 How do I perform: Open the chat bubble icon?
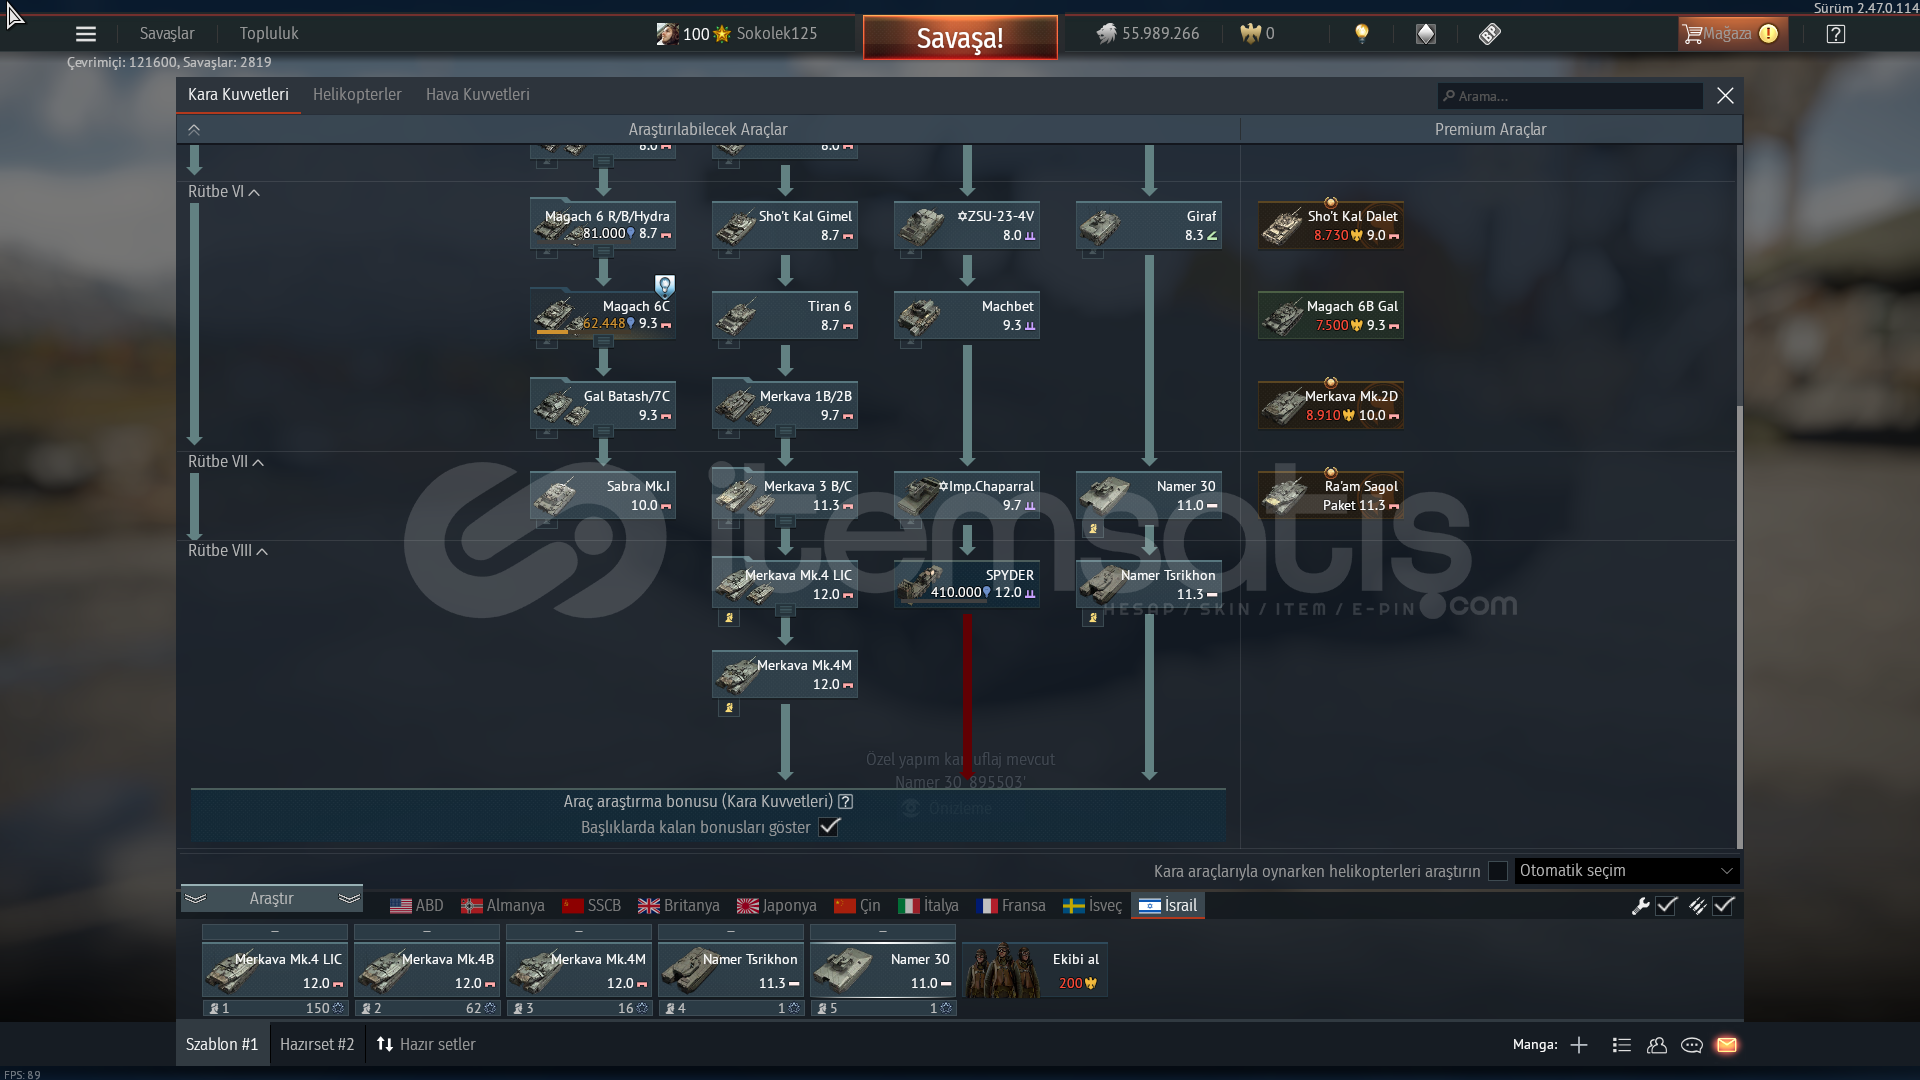click(x=1692, y=1045)
